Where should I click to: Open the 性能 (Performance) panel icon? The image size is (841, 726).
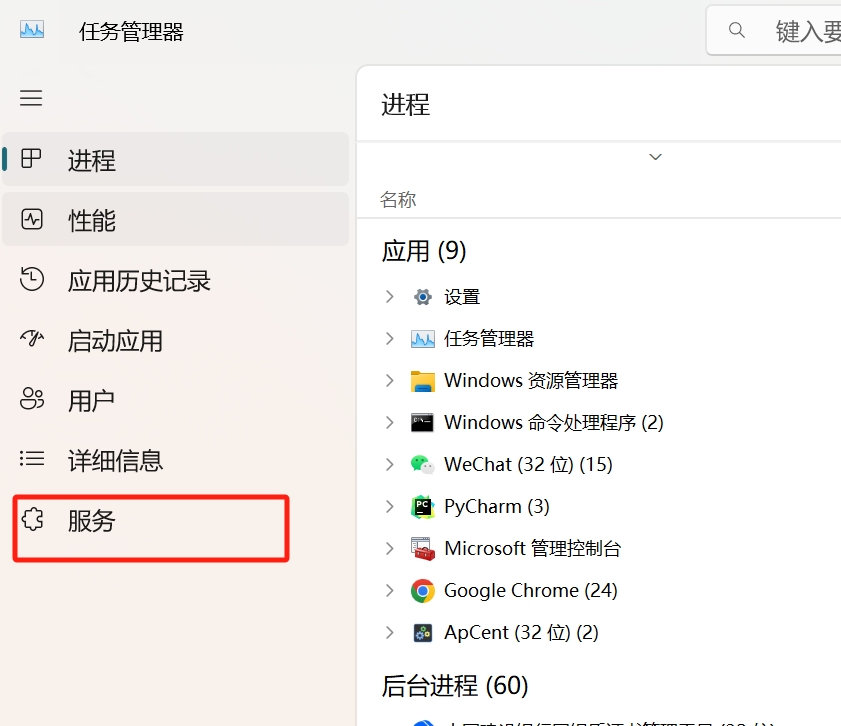click(33, 220)
